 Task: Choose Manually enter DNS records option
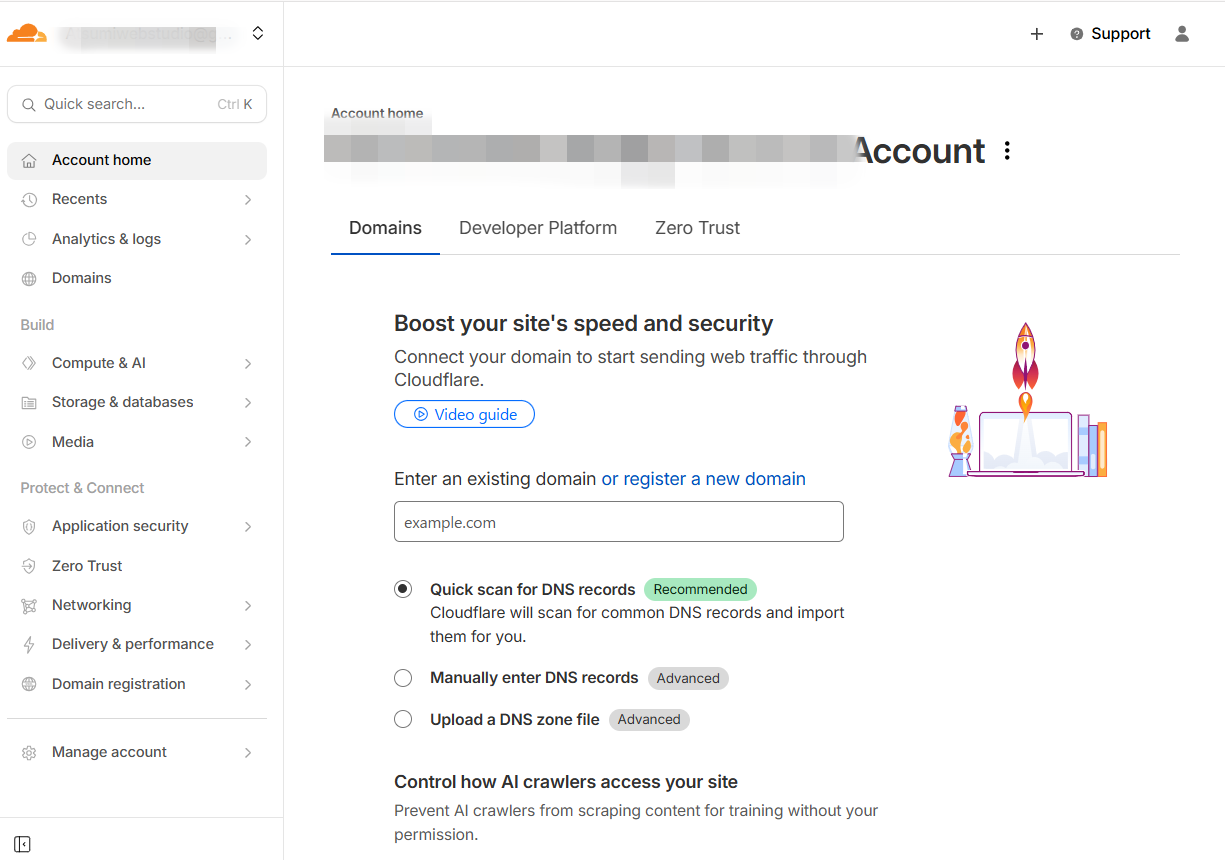tap(403, 678)
